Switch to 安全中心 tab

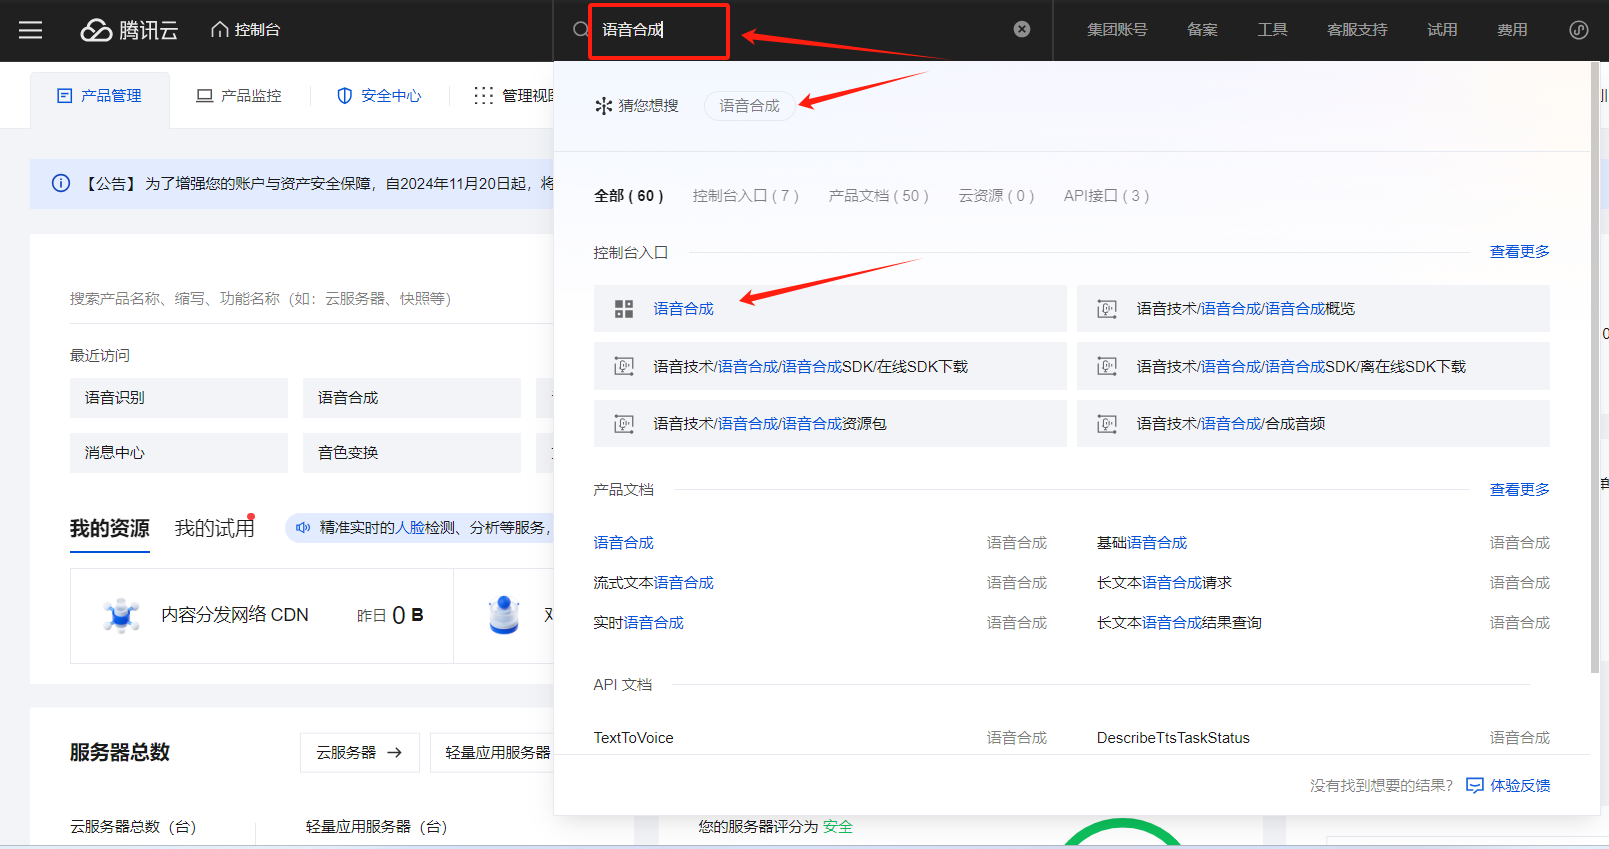[379, 96]
